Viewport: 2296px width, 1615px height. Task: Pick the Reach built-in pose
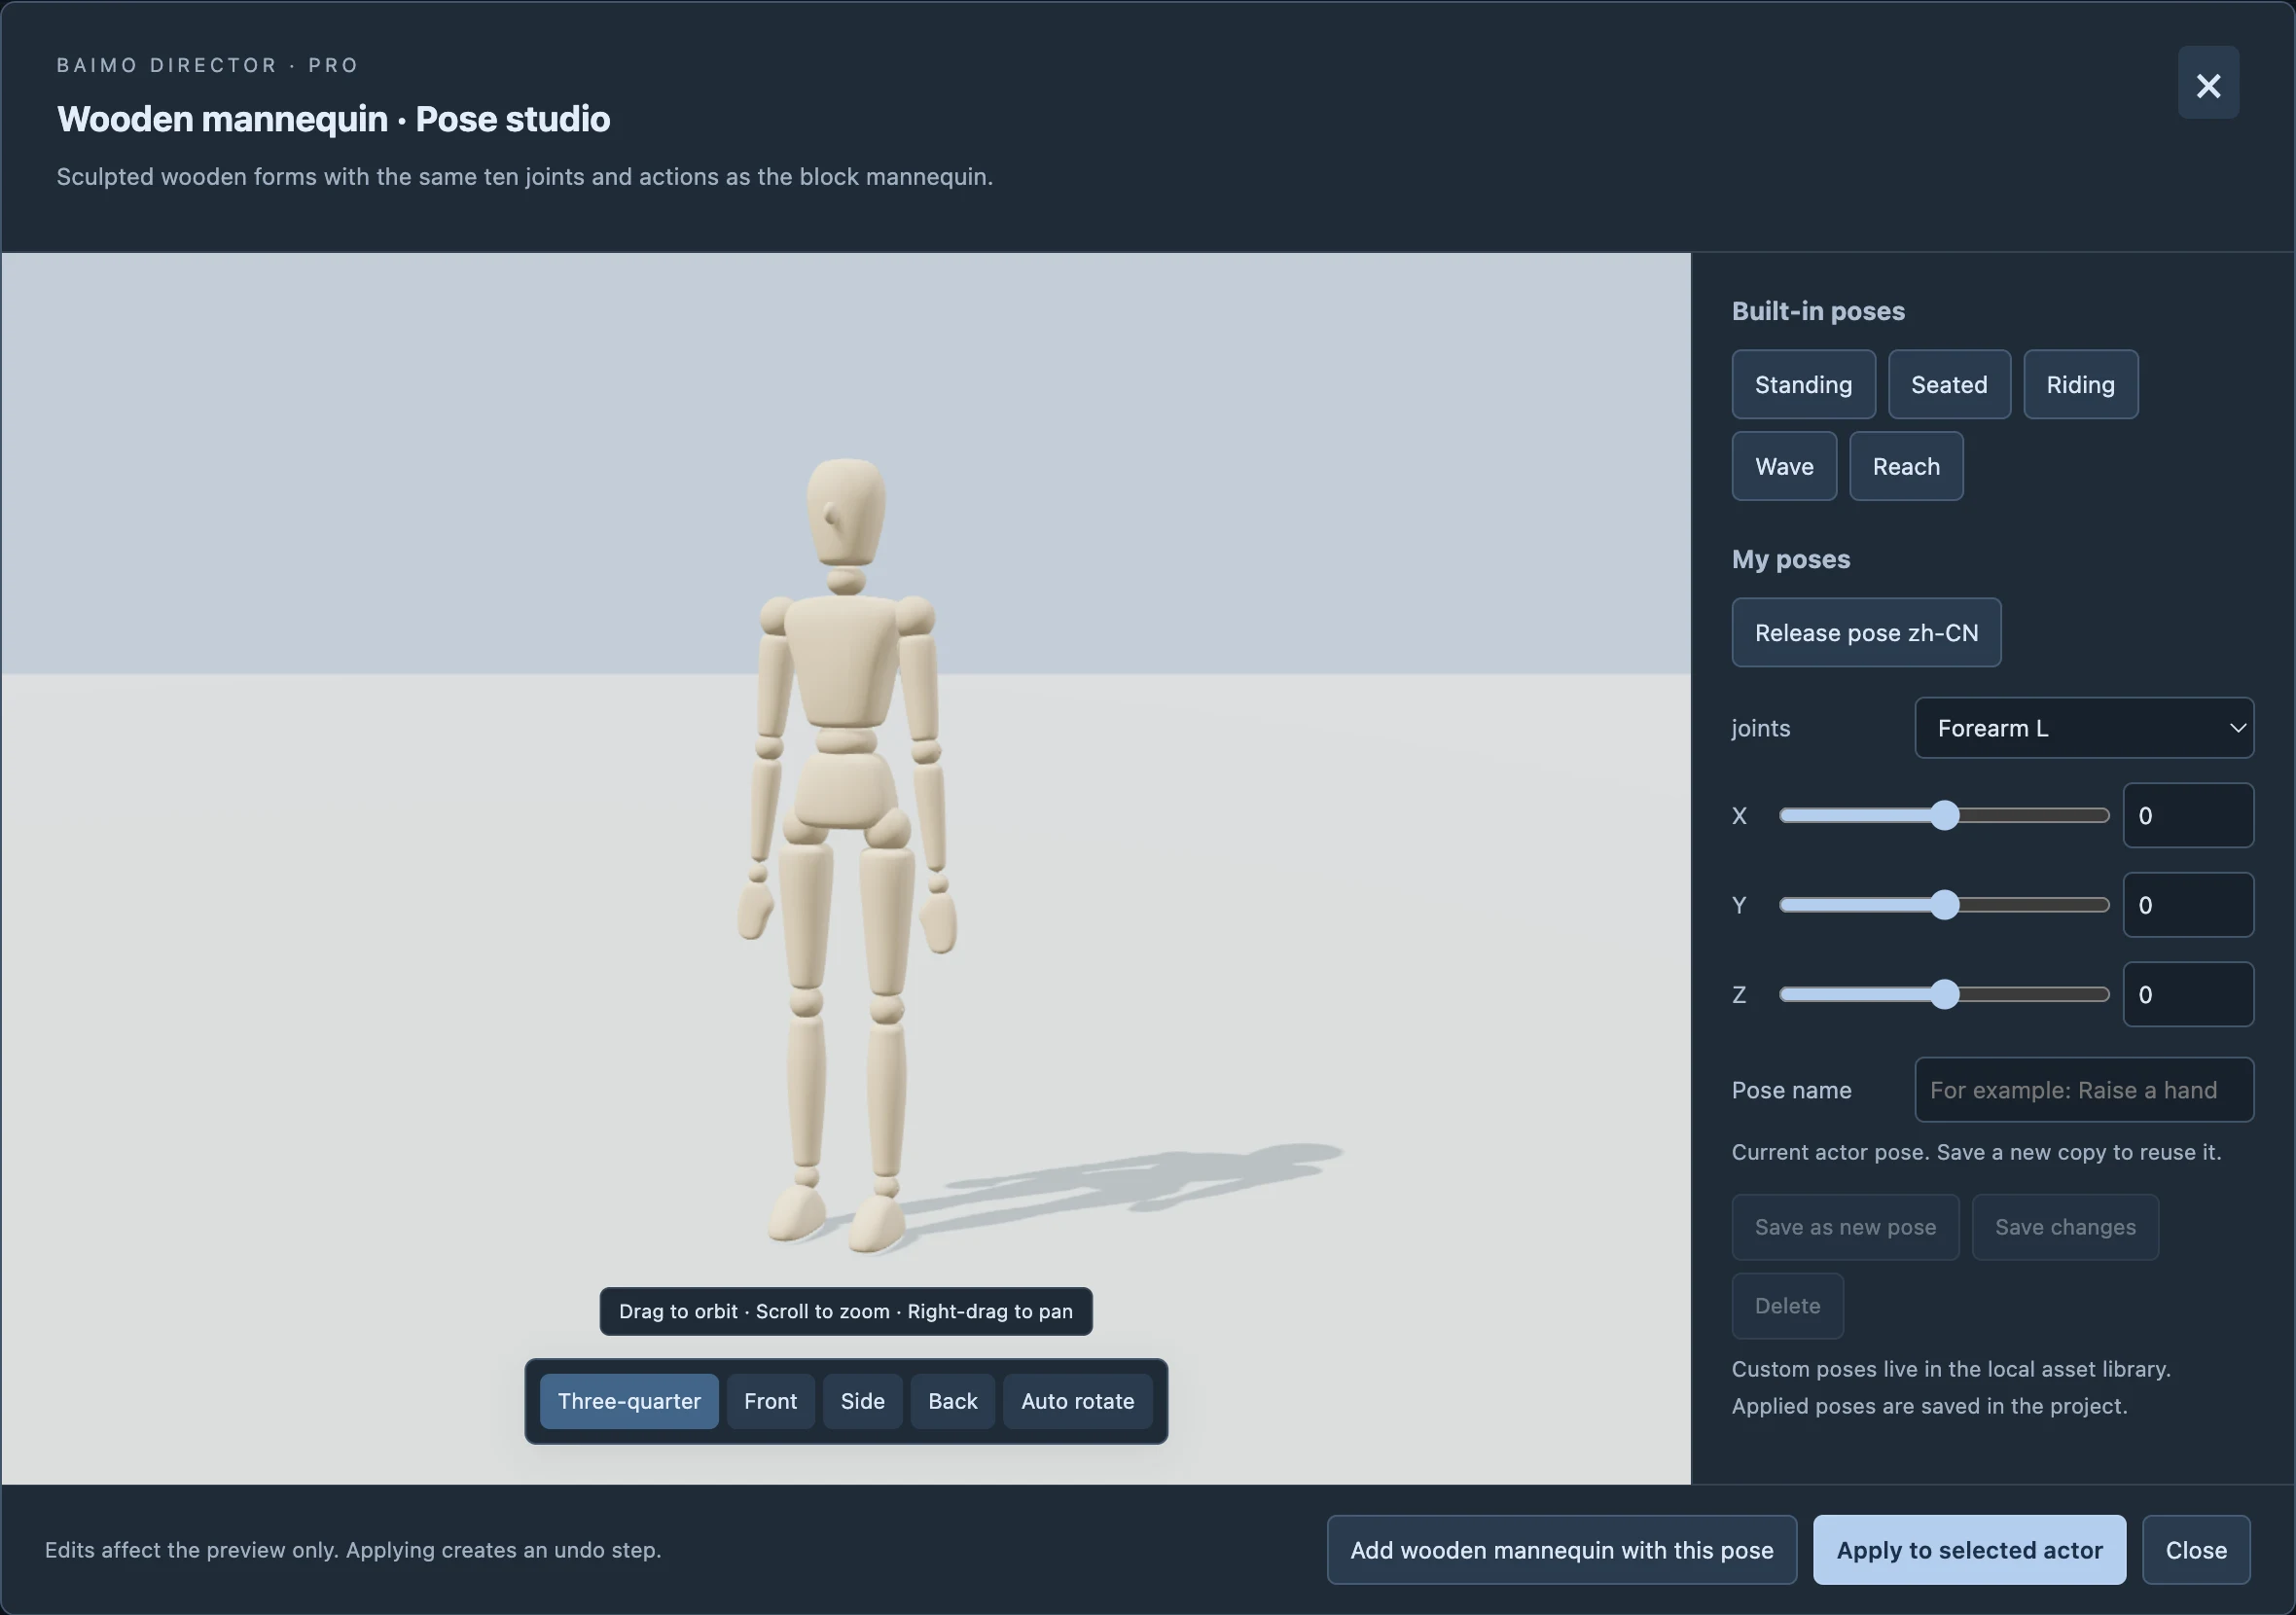pyautogui.click(x=1906, y=466)
